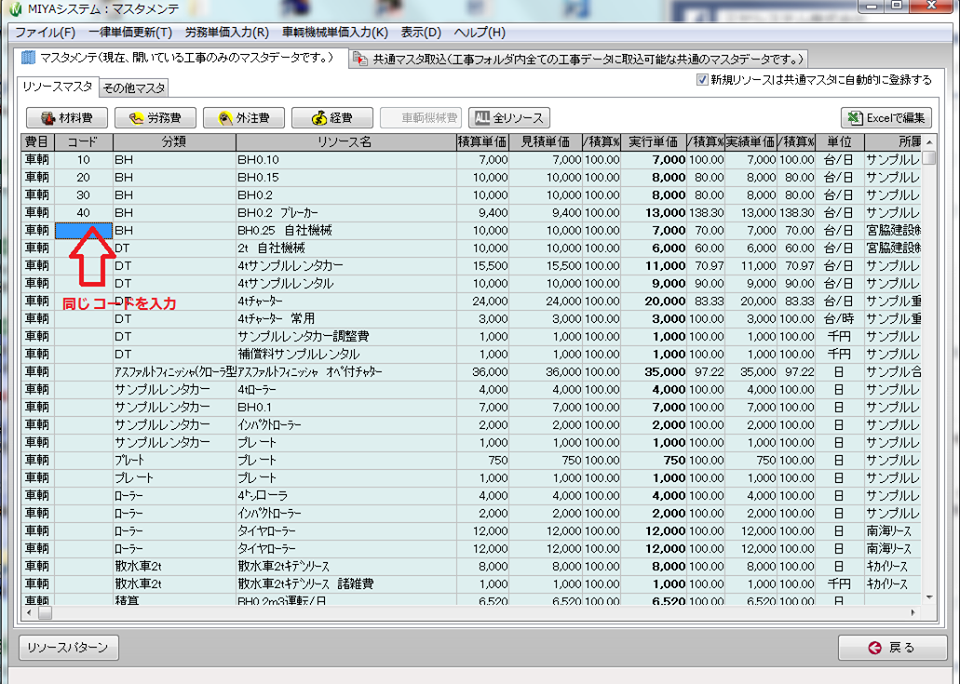Viewport: 960px width, 684px height.
Task: Click the 材料費 button icon
Action: (x=48, y=118)
